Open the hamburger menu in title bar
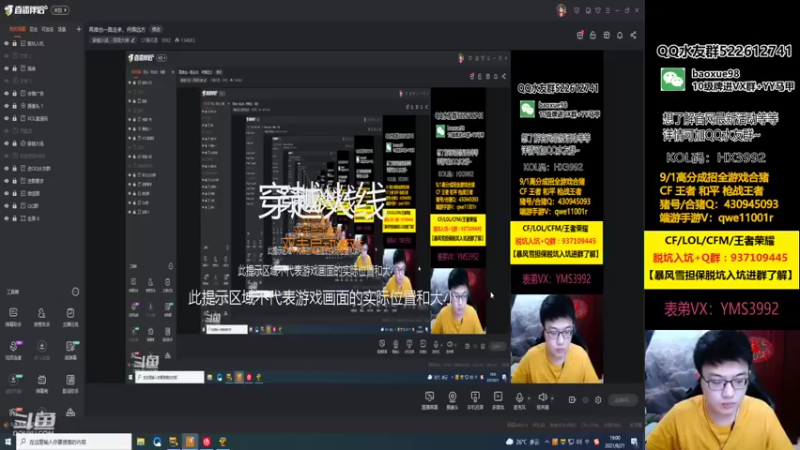800x450 pixels. (x=608, y=10)
